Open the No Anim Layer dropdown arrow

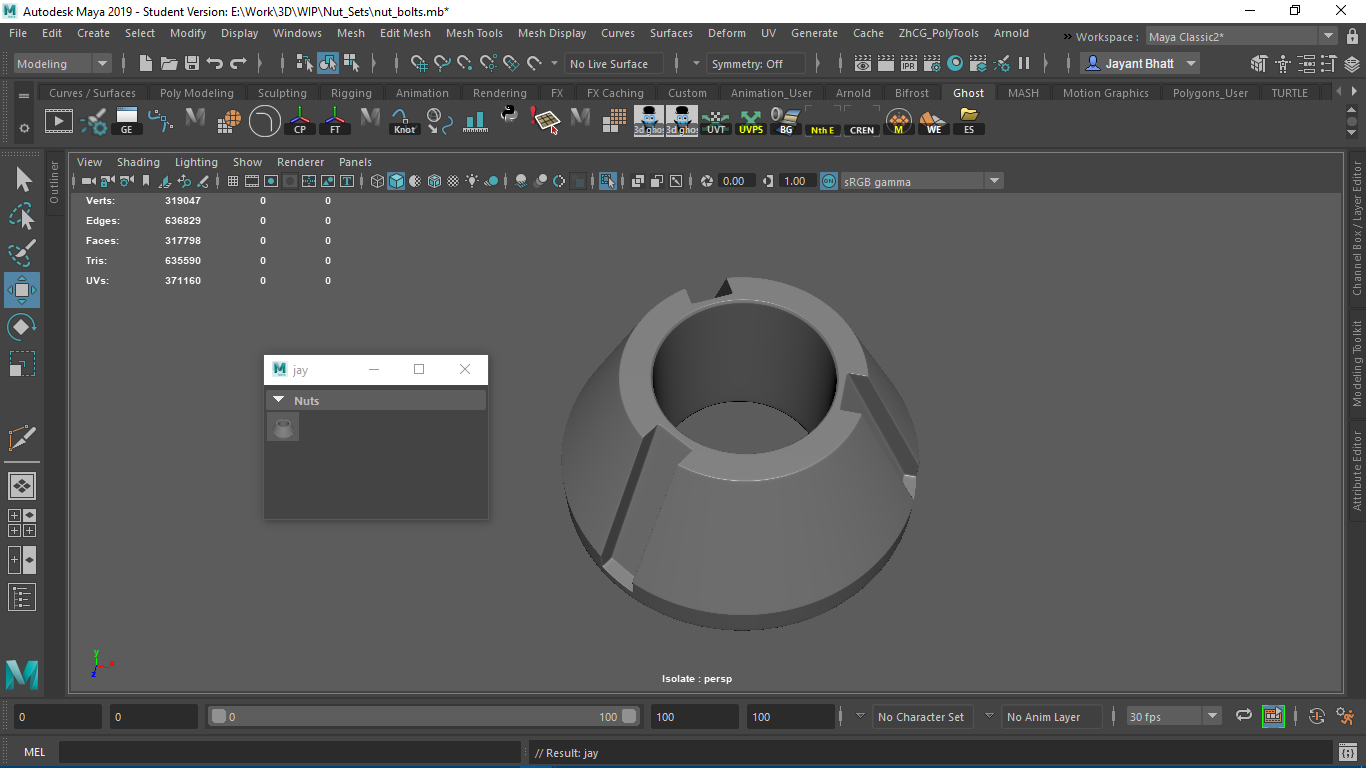coord(990,716)
